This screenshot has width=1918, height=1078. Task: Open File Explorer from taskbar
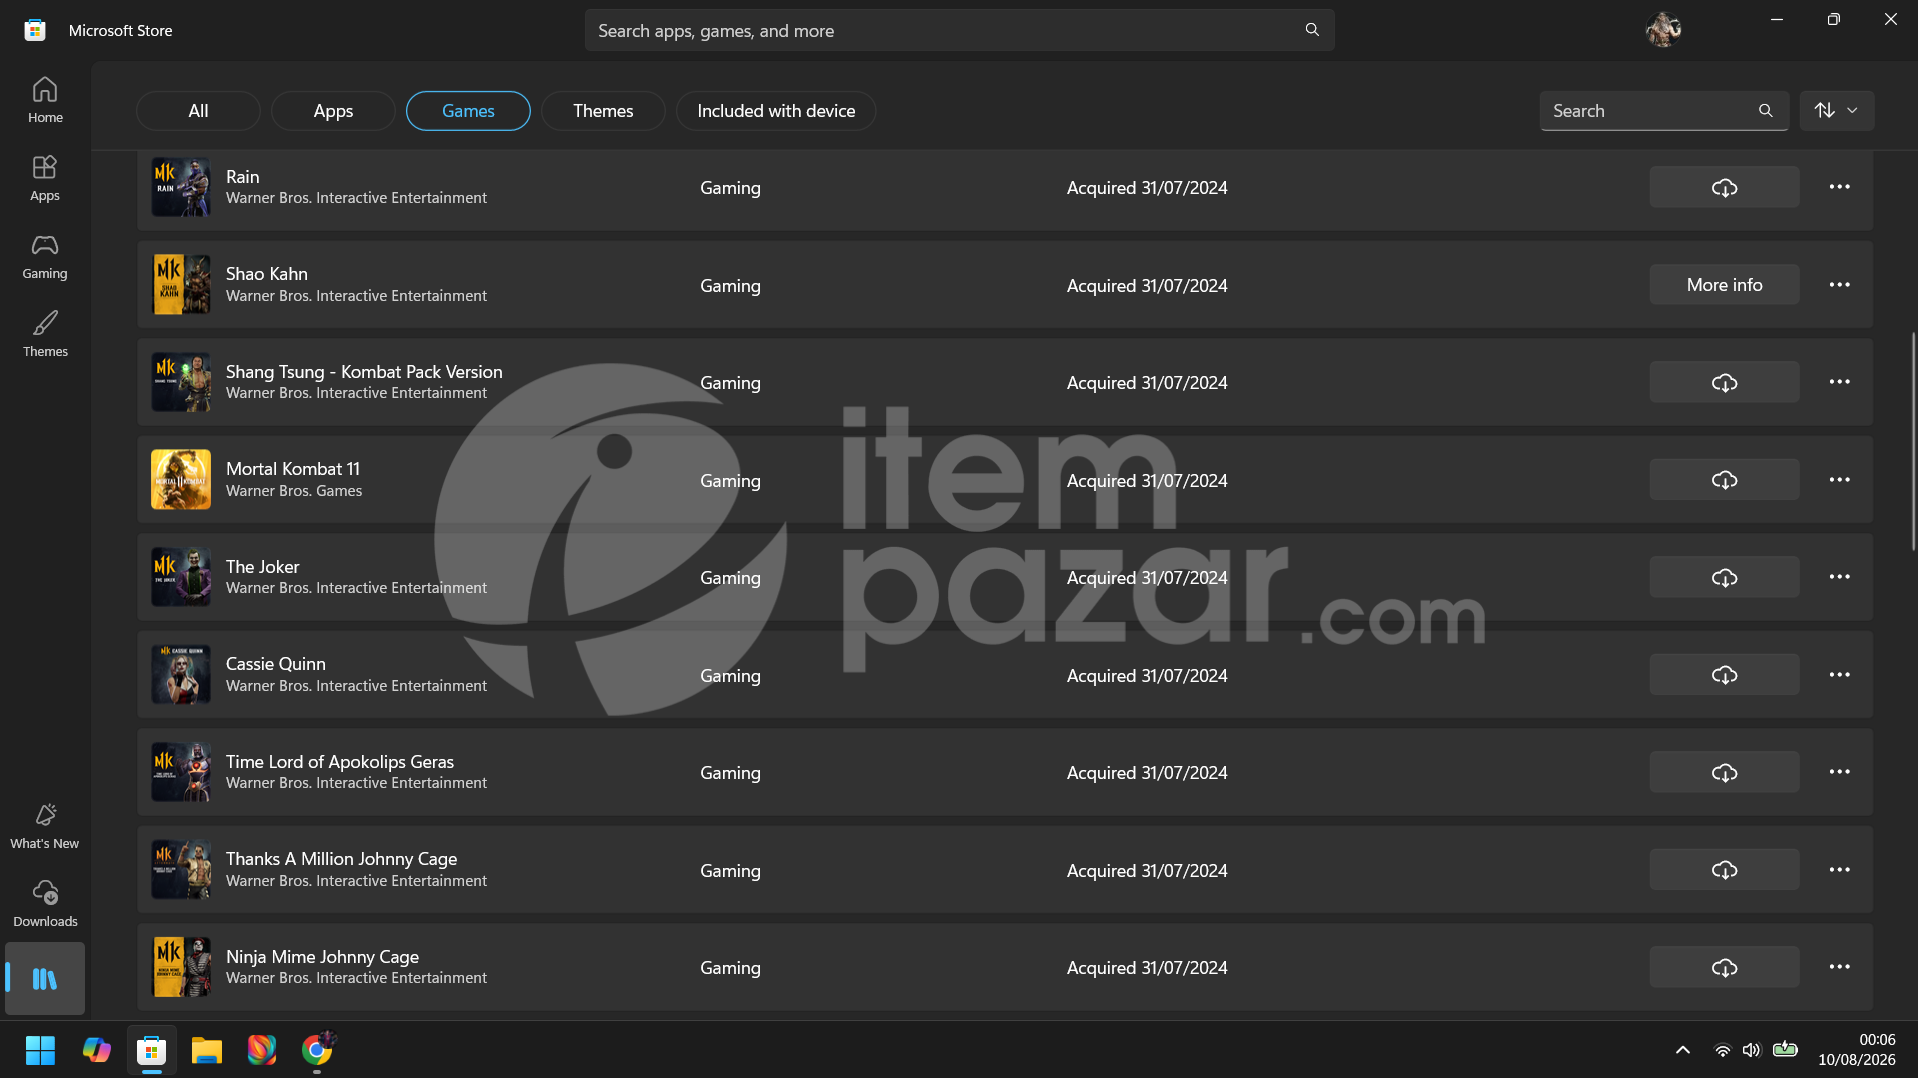(x=206, y=1050)
